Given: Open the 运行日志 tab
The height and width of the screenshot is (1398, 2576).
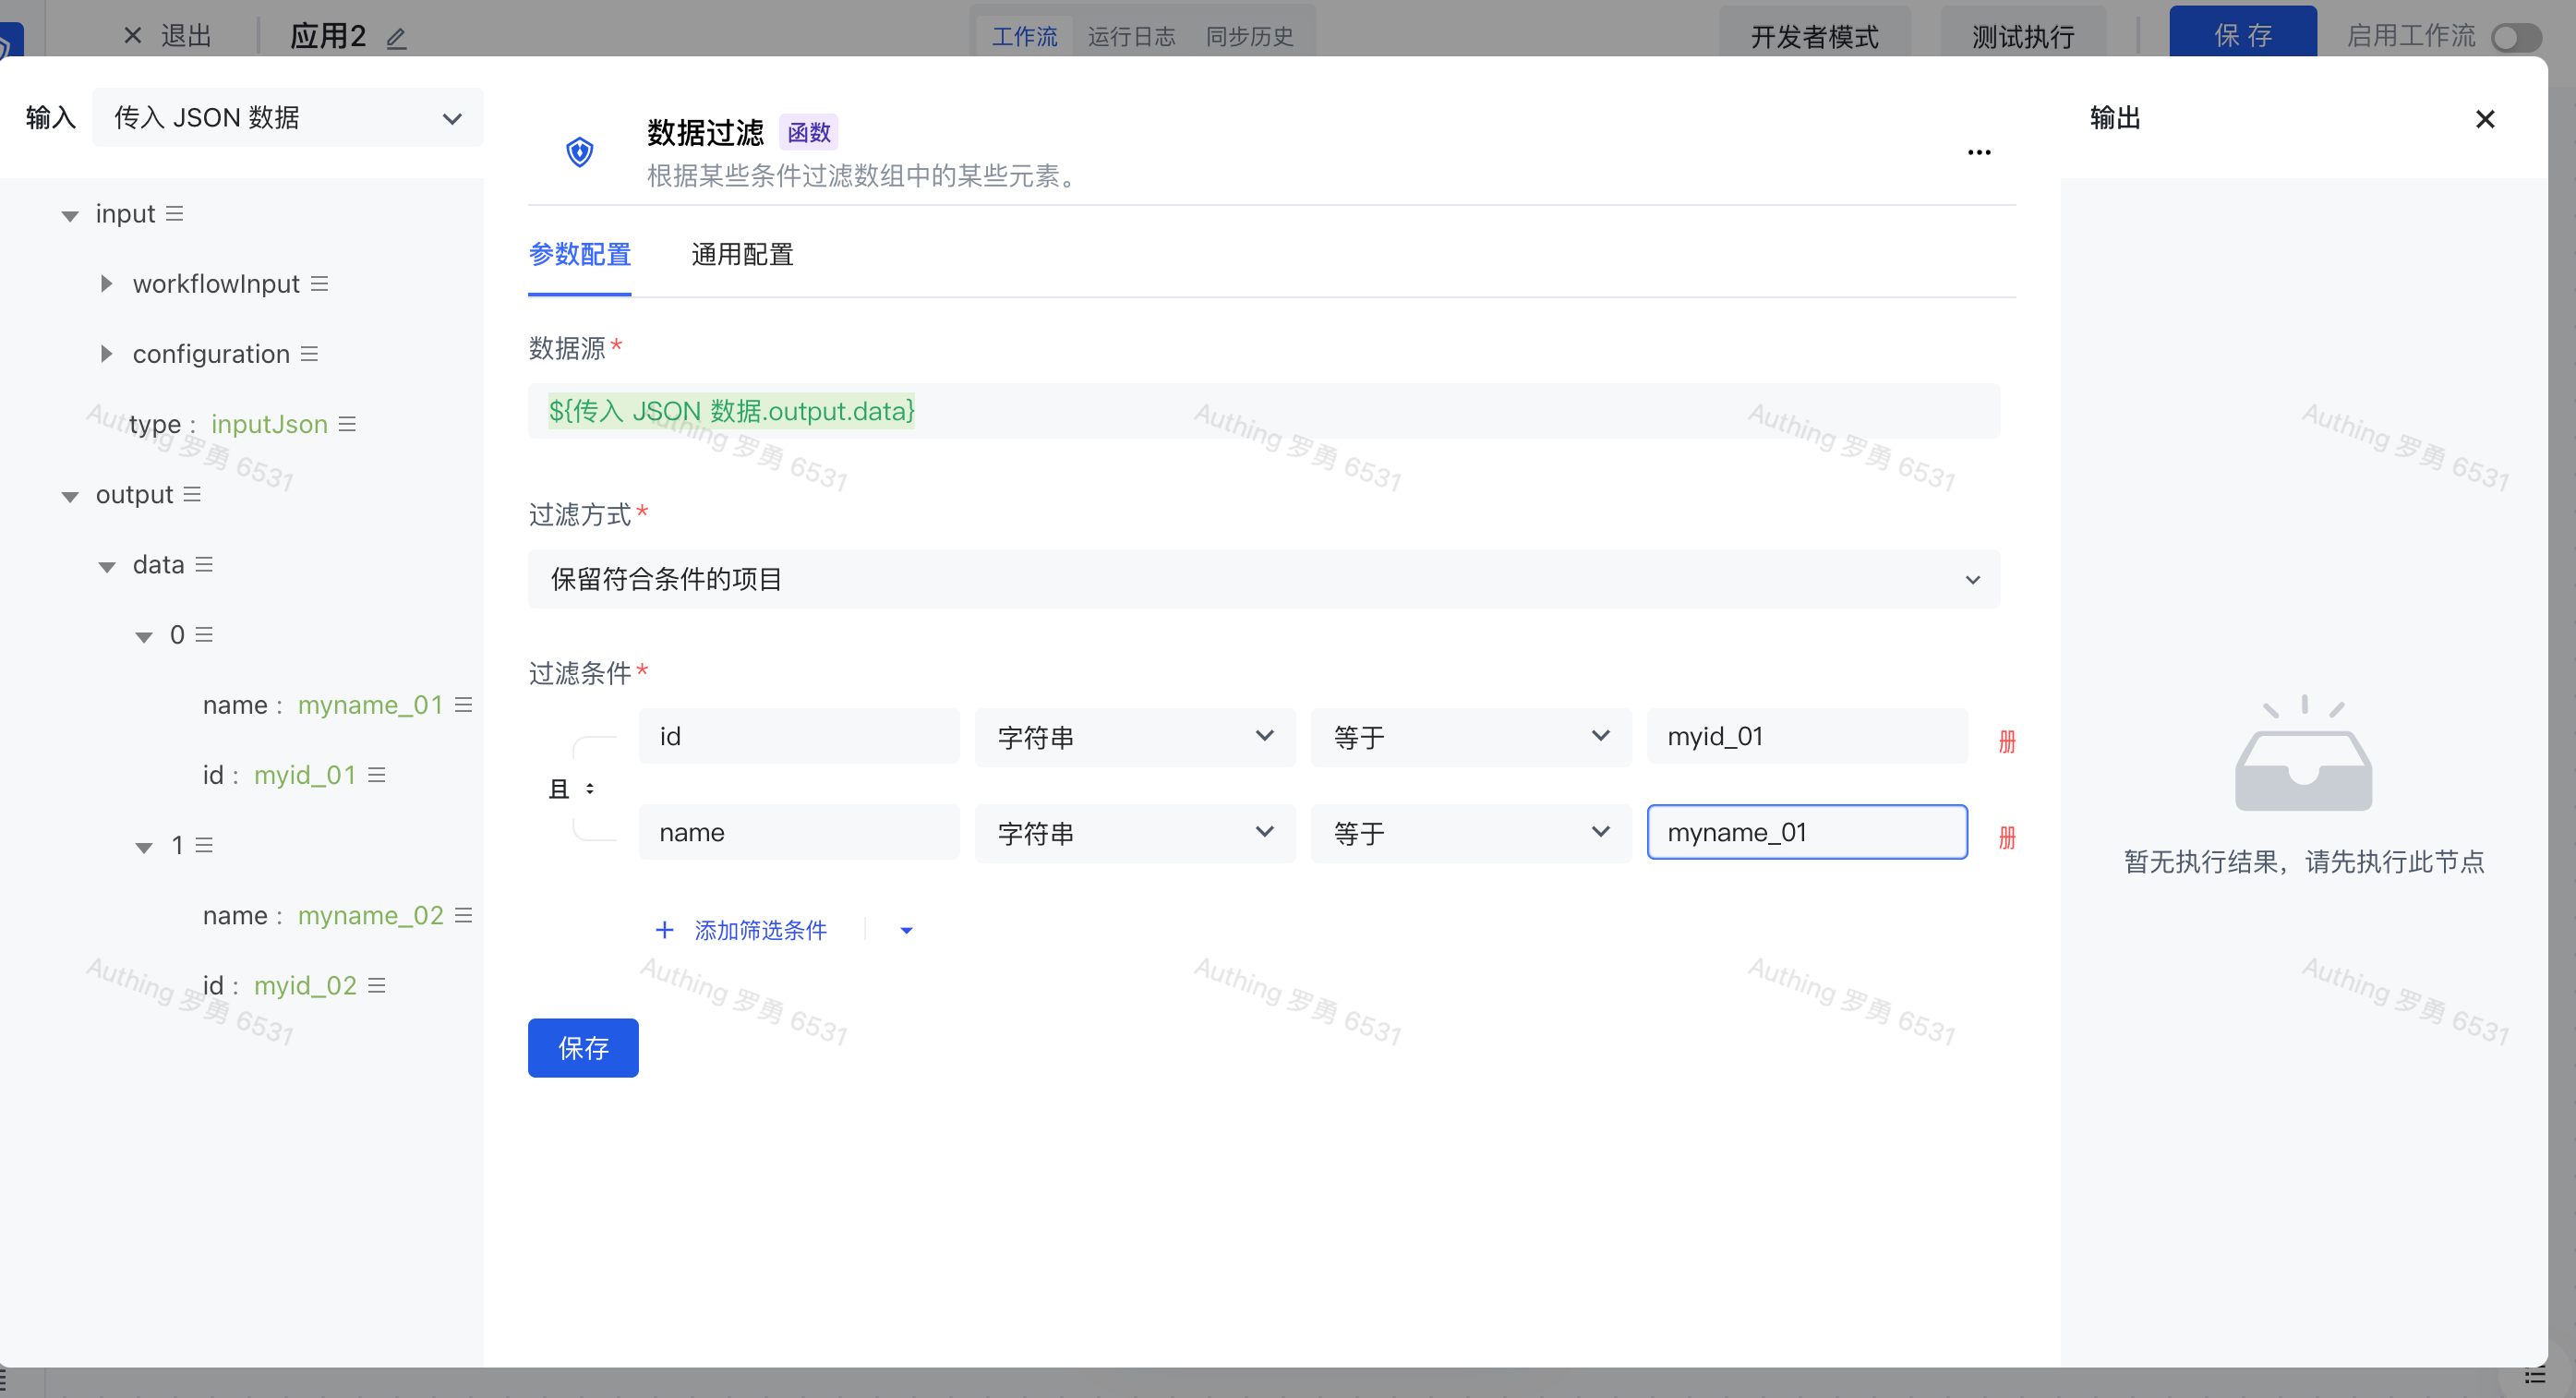Looking at the screenshot, I should [x=1131, y=37].
